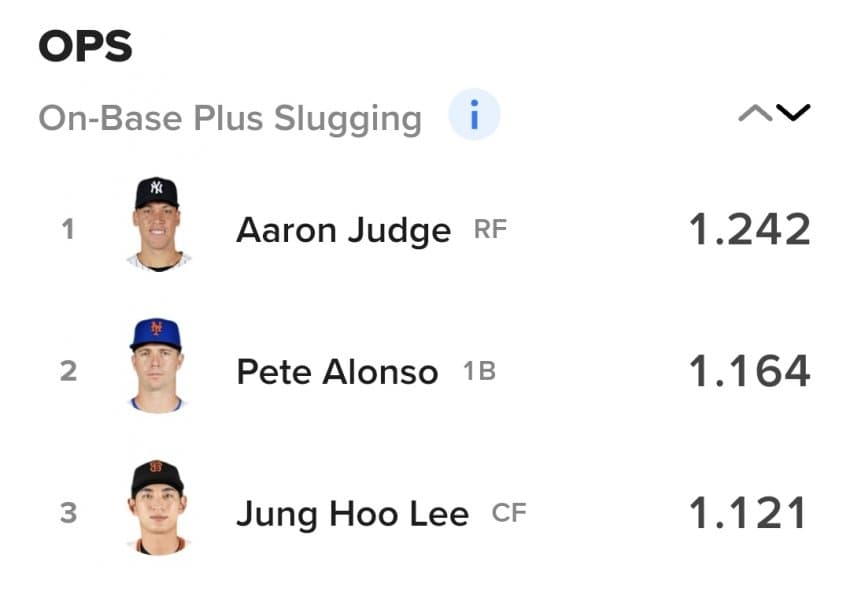Click the up chevron arrow
Viewport: 850px width, 598px height.
[x=755, y=114]
